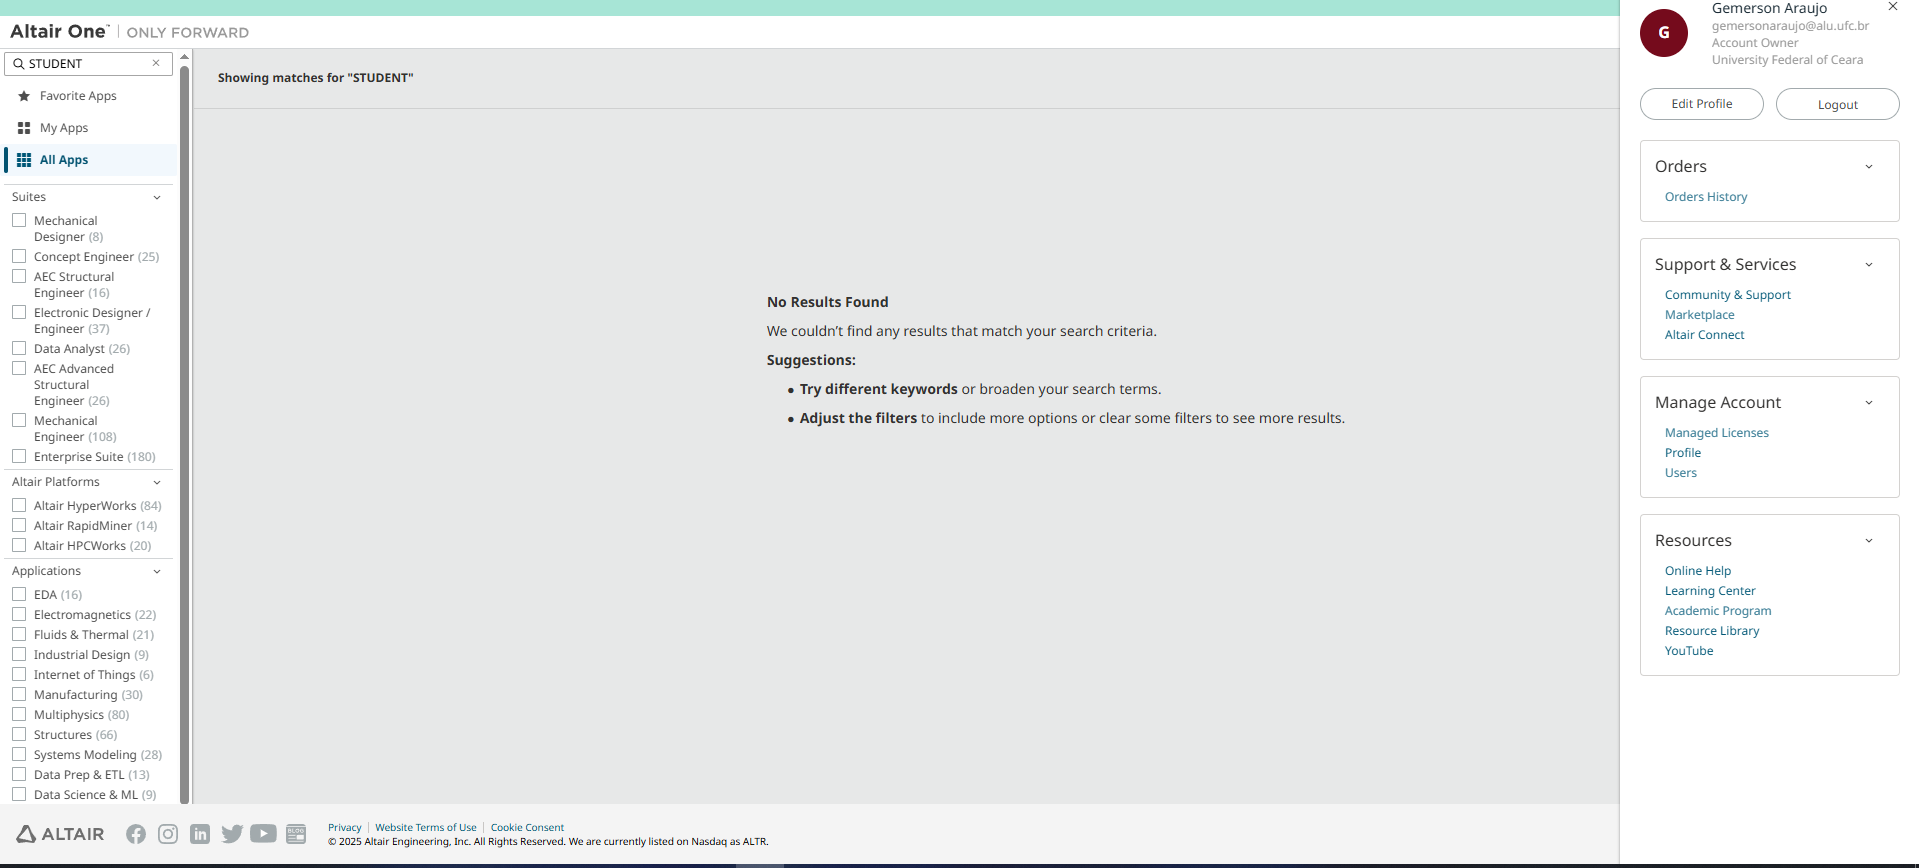The height and width of the screenshot is (868, 1919).
Task: Open the Cookie Consent link
Action: click(x=528, y=828)
